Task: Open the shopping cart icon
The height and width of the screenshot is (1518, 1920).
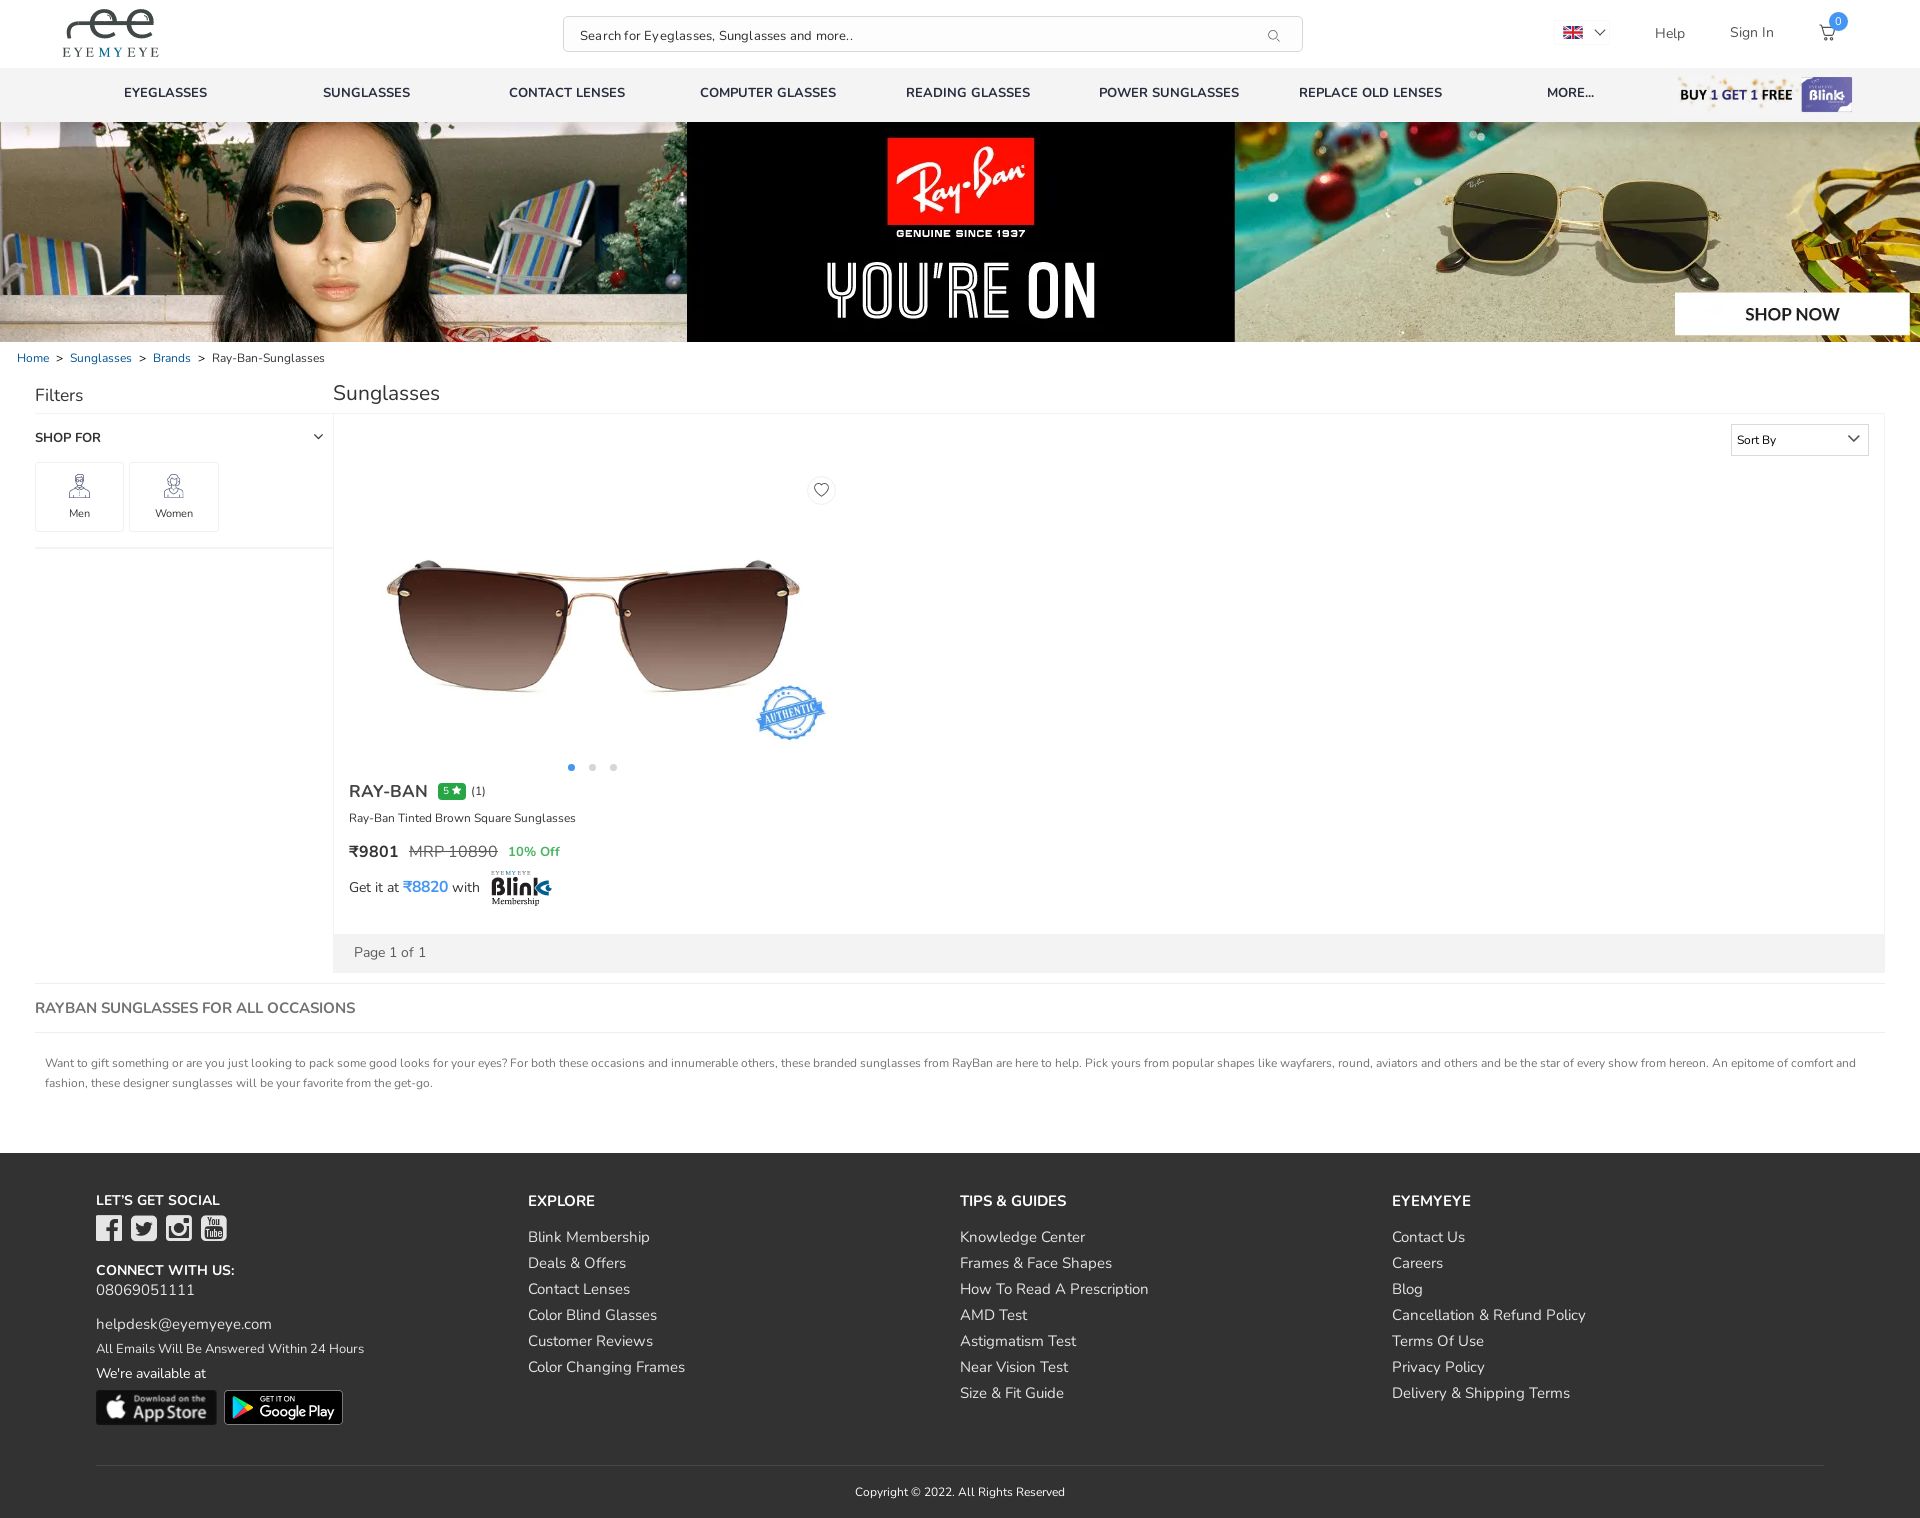Action: point(1827,33)
